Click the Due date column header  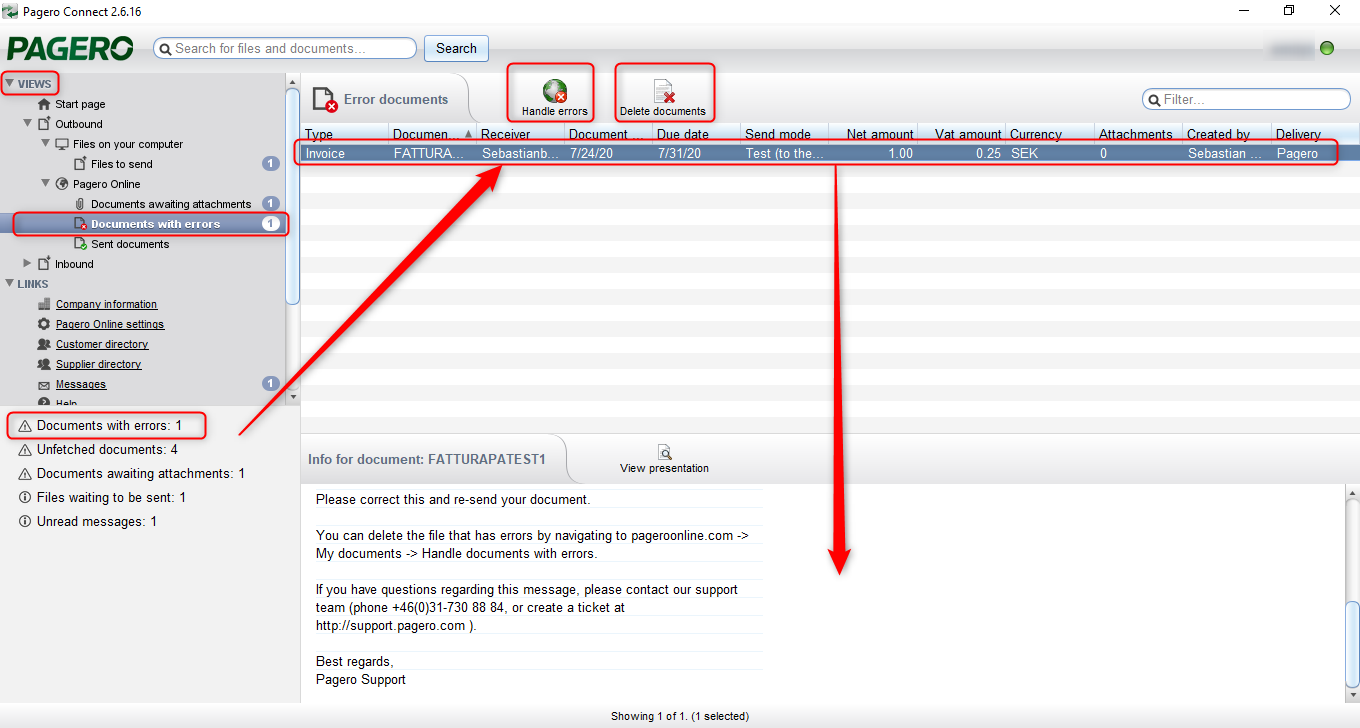coord(697,134)
